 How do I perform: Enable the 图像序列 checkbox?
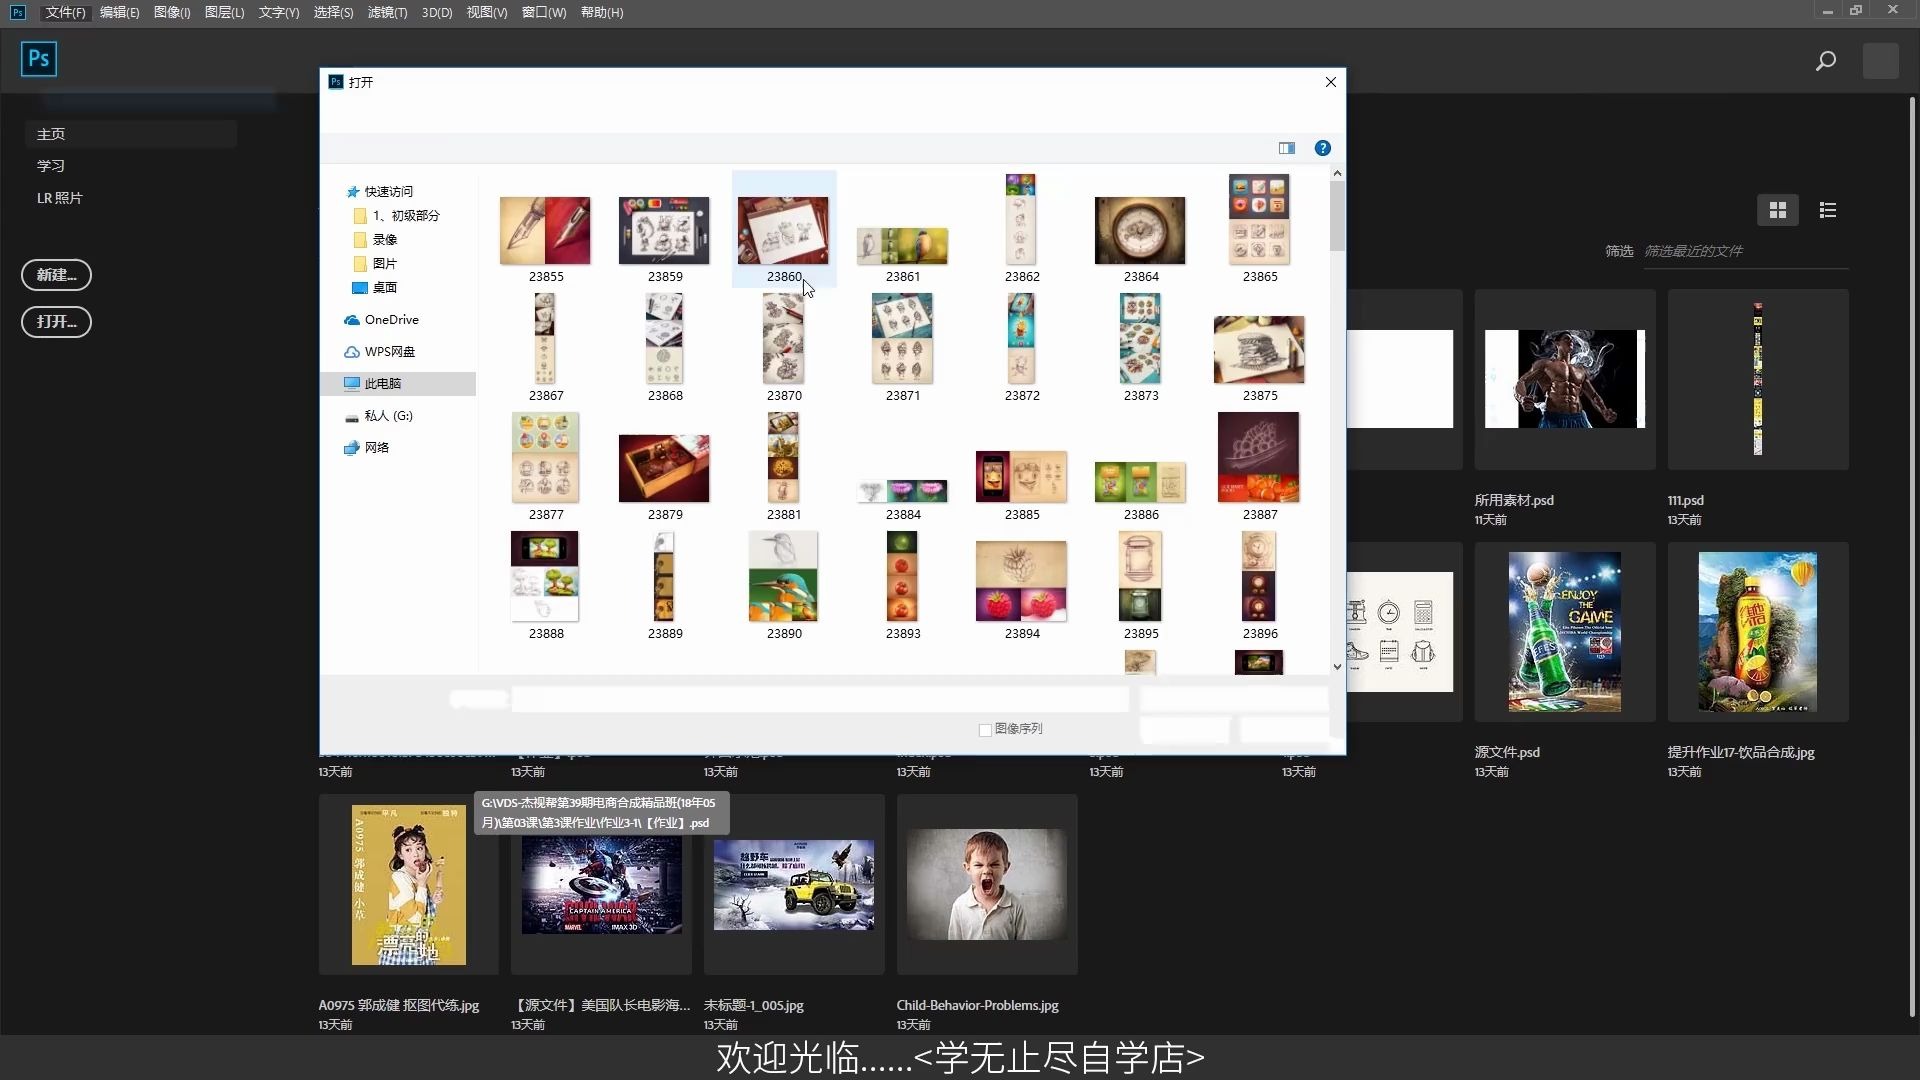point(985,730)
